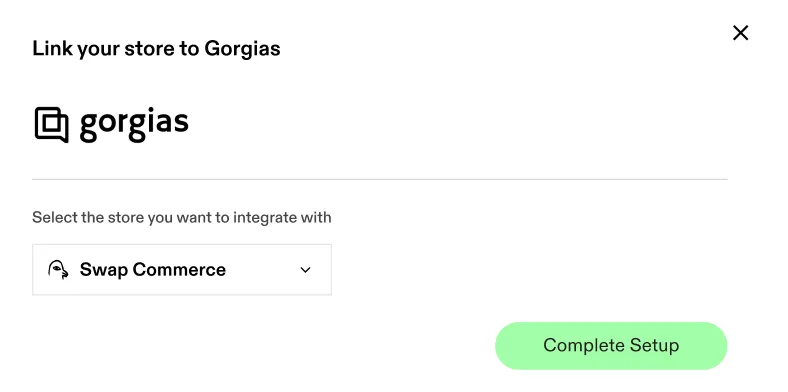
Task: Click the down arrow beside Swap Commerce
Action: [x=305, y=270]
